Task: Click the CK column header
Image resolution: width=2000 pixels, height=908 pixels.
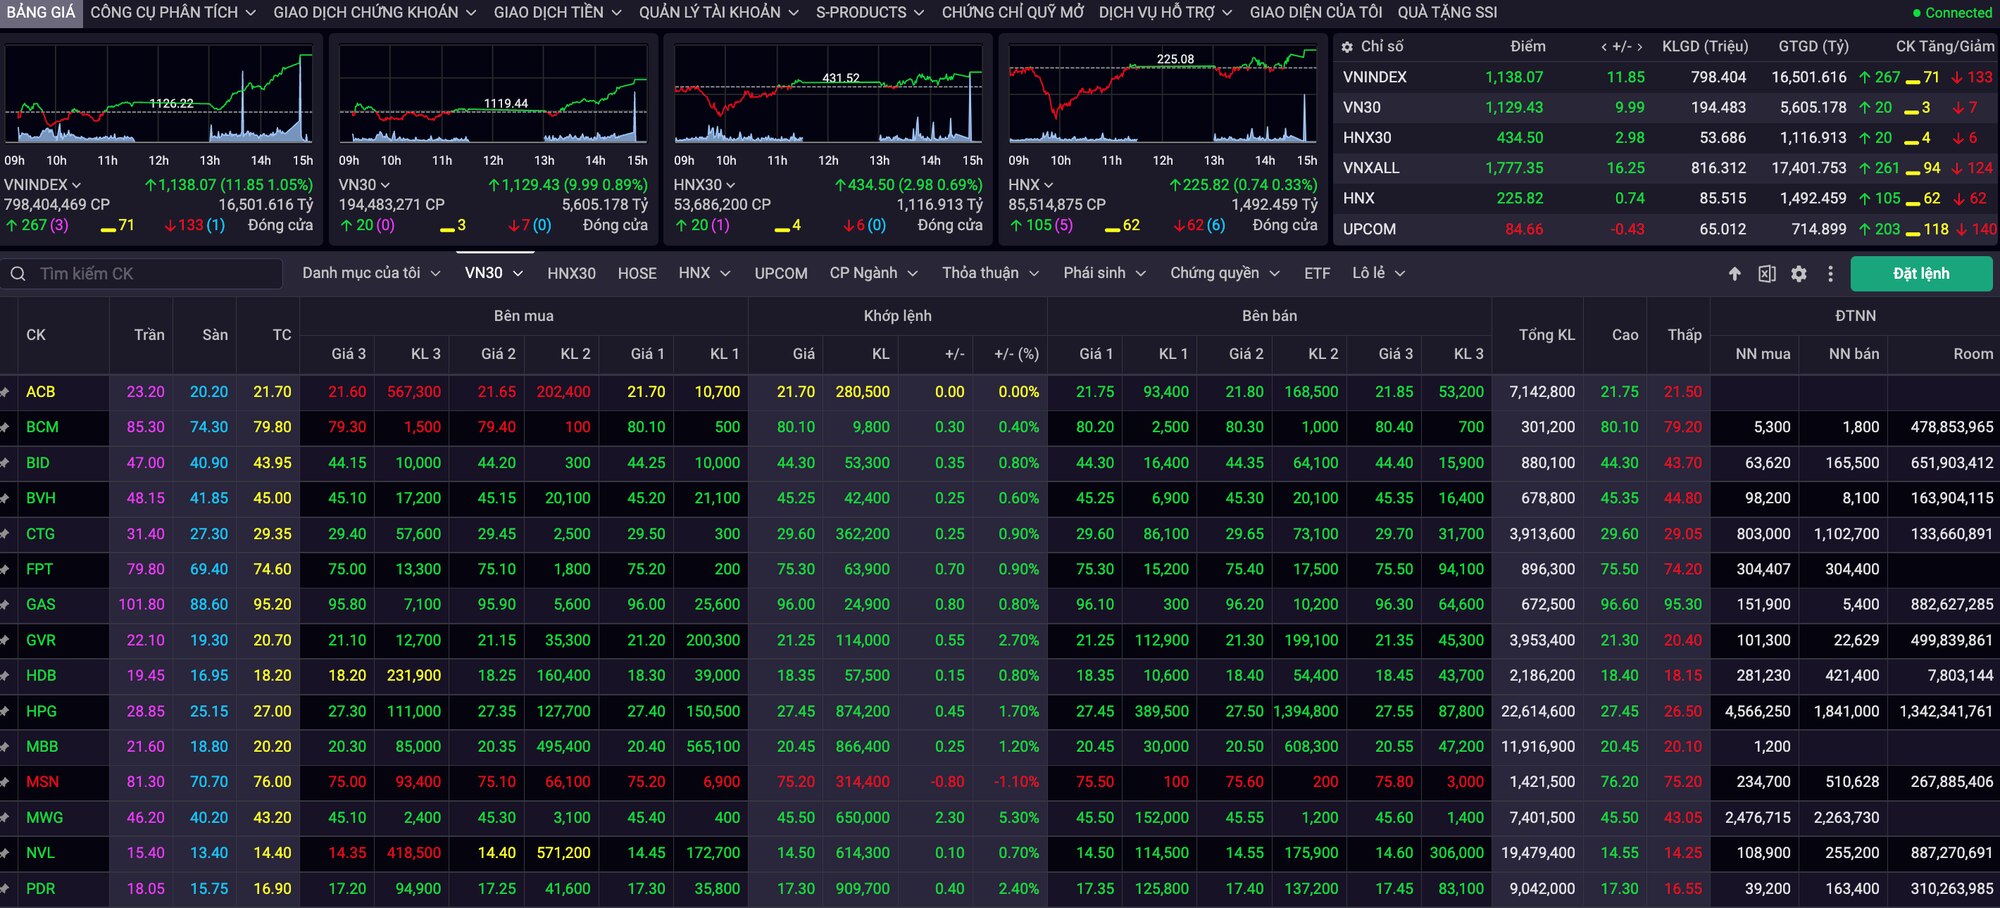Action: (x=36, y=335)
